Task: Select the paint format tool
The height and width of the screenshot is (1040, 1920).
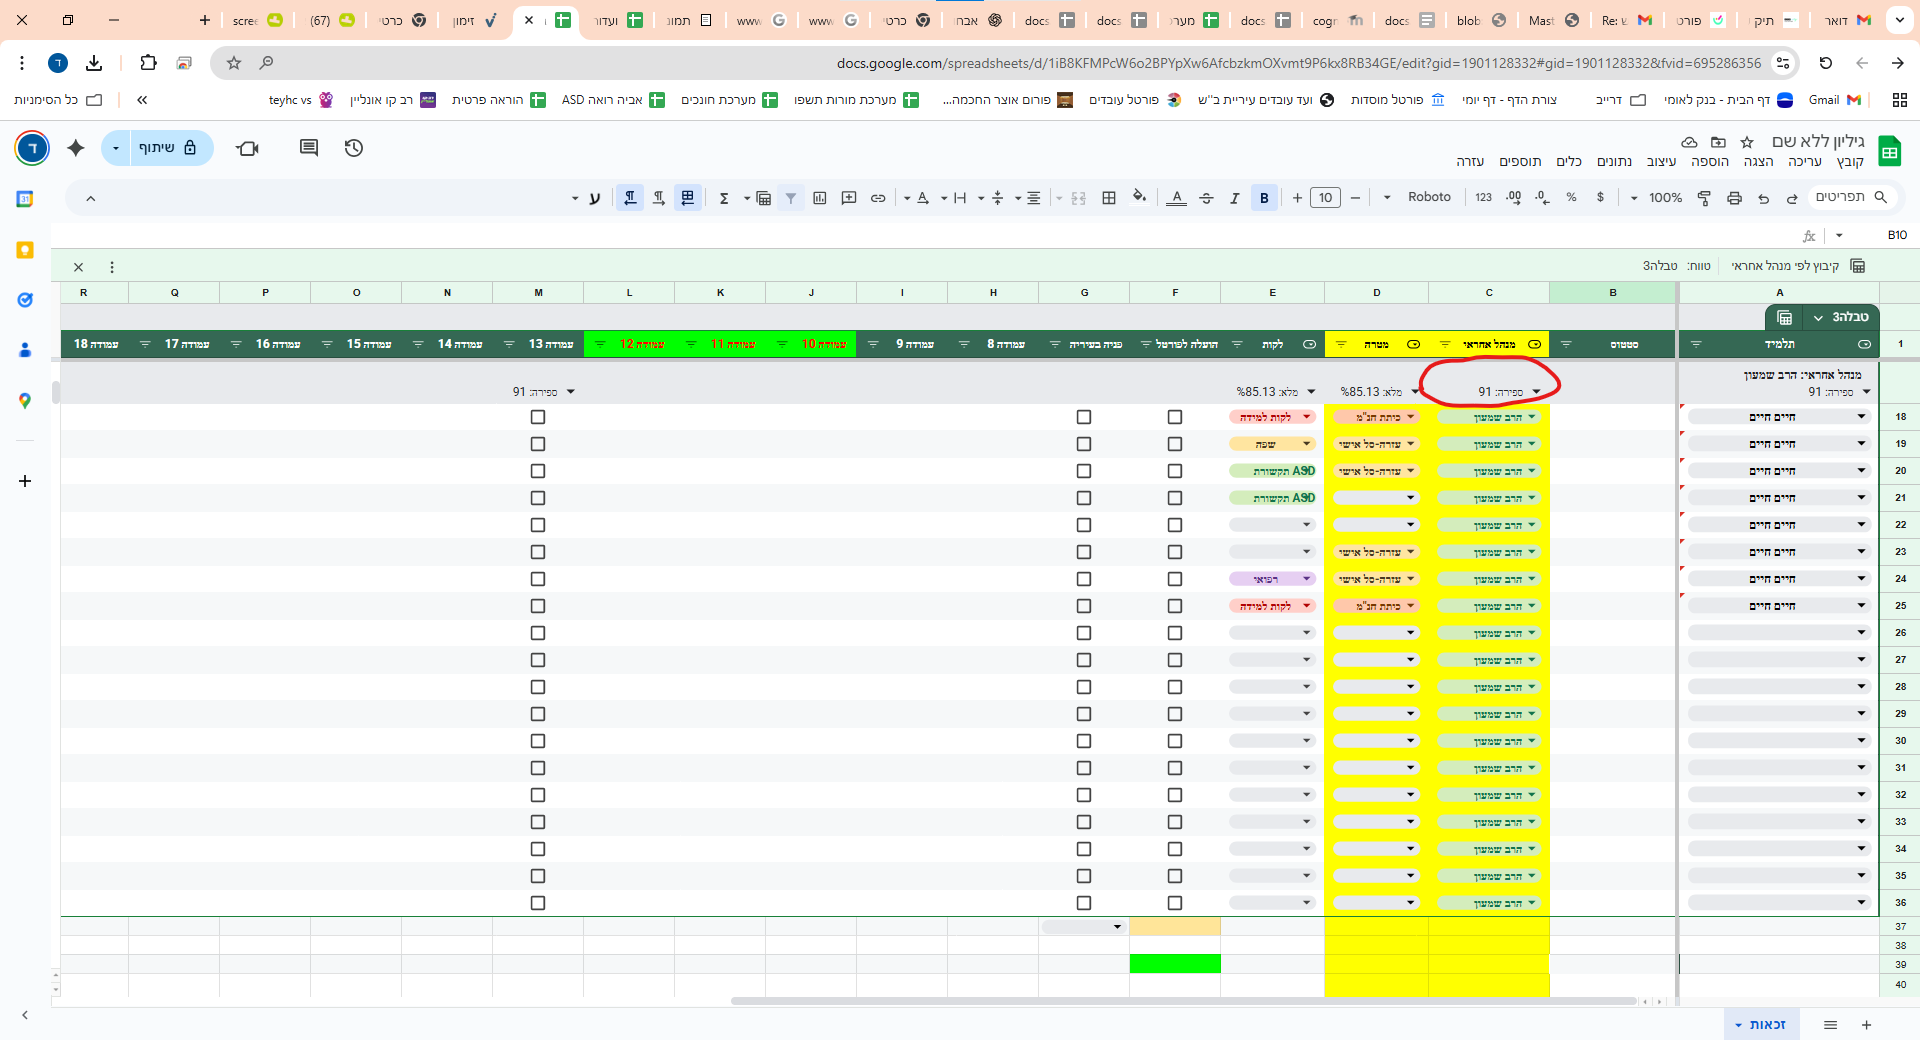Action: pos(1704,198)
